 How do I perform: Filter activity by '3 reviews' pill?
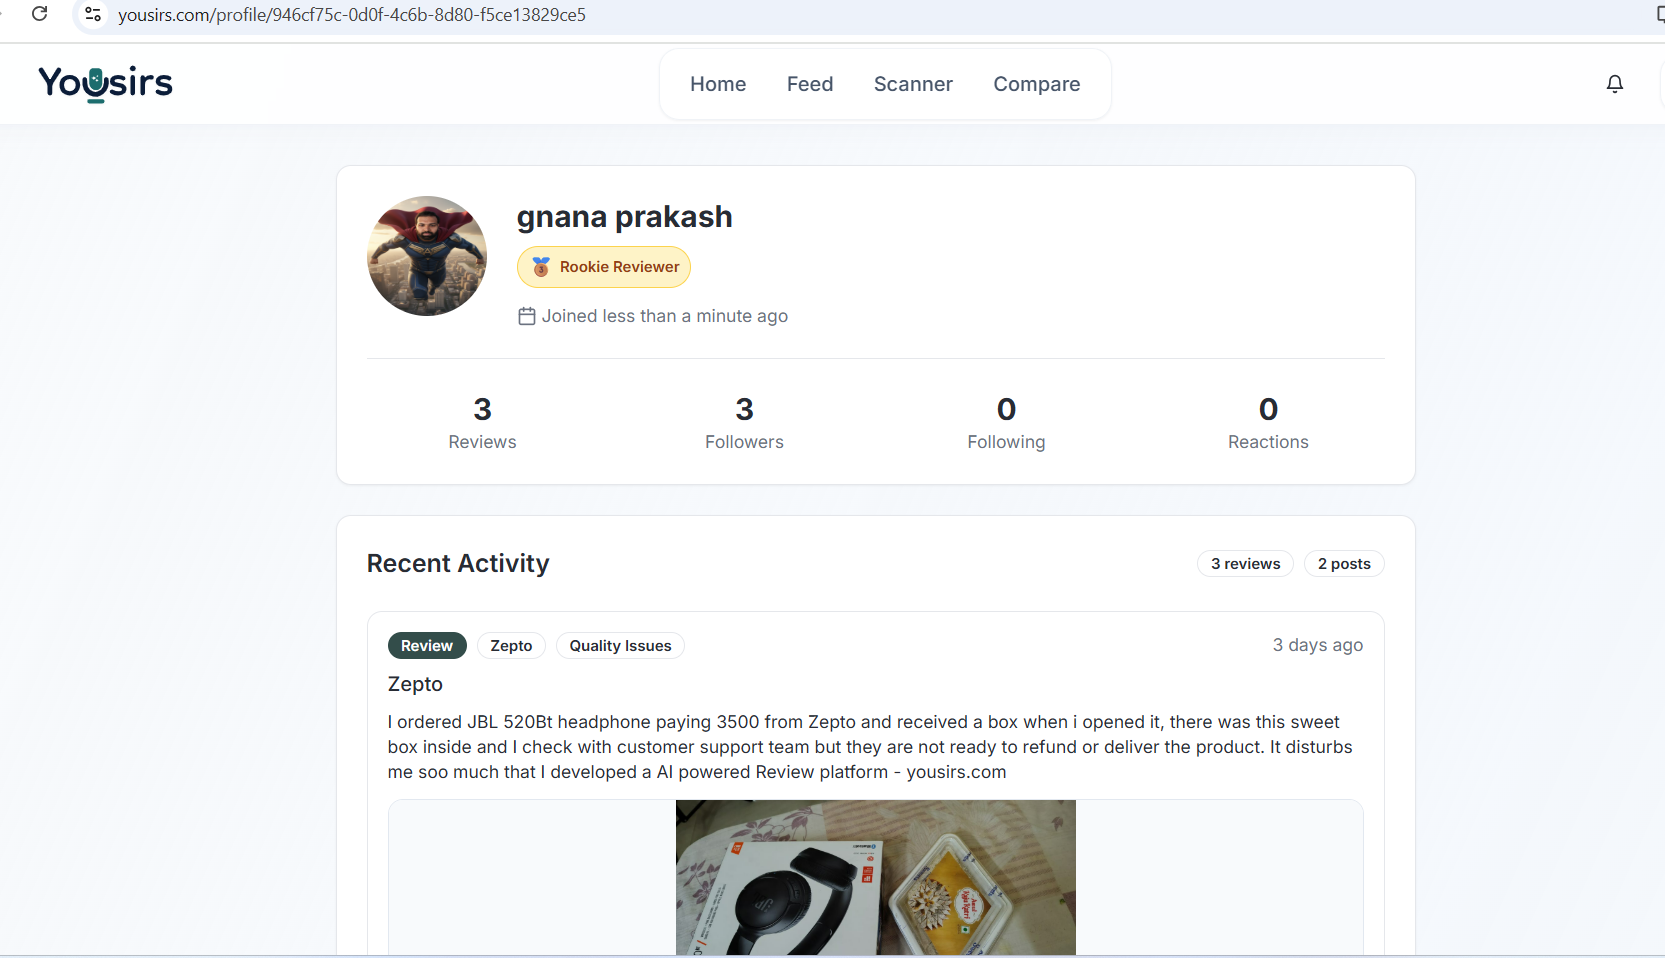pos(1245,564)
